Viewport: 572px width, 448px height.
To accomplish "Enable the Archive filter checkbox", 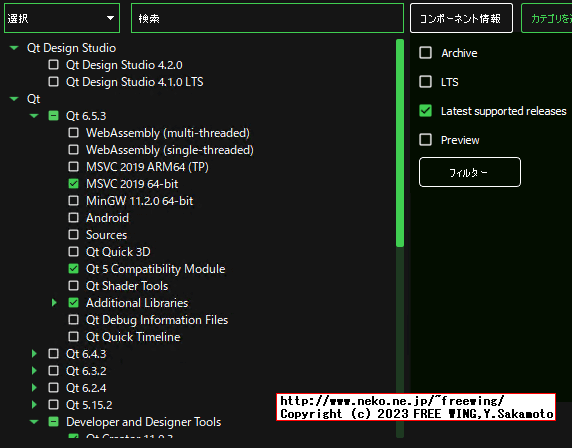I will point(425,53).
